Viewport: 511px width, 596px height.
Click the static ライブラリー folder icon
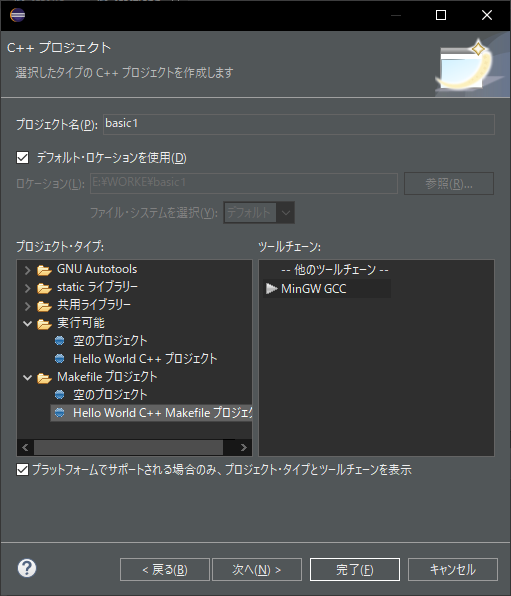tap(44, 288)
